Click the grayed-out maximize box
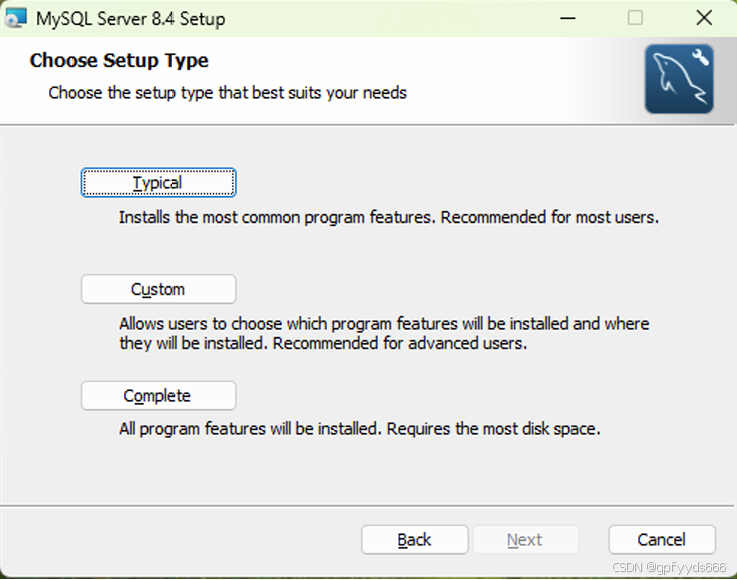Viewport: 737px width, 580px height. 635,18
